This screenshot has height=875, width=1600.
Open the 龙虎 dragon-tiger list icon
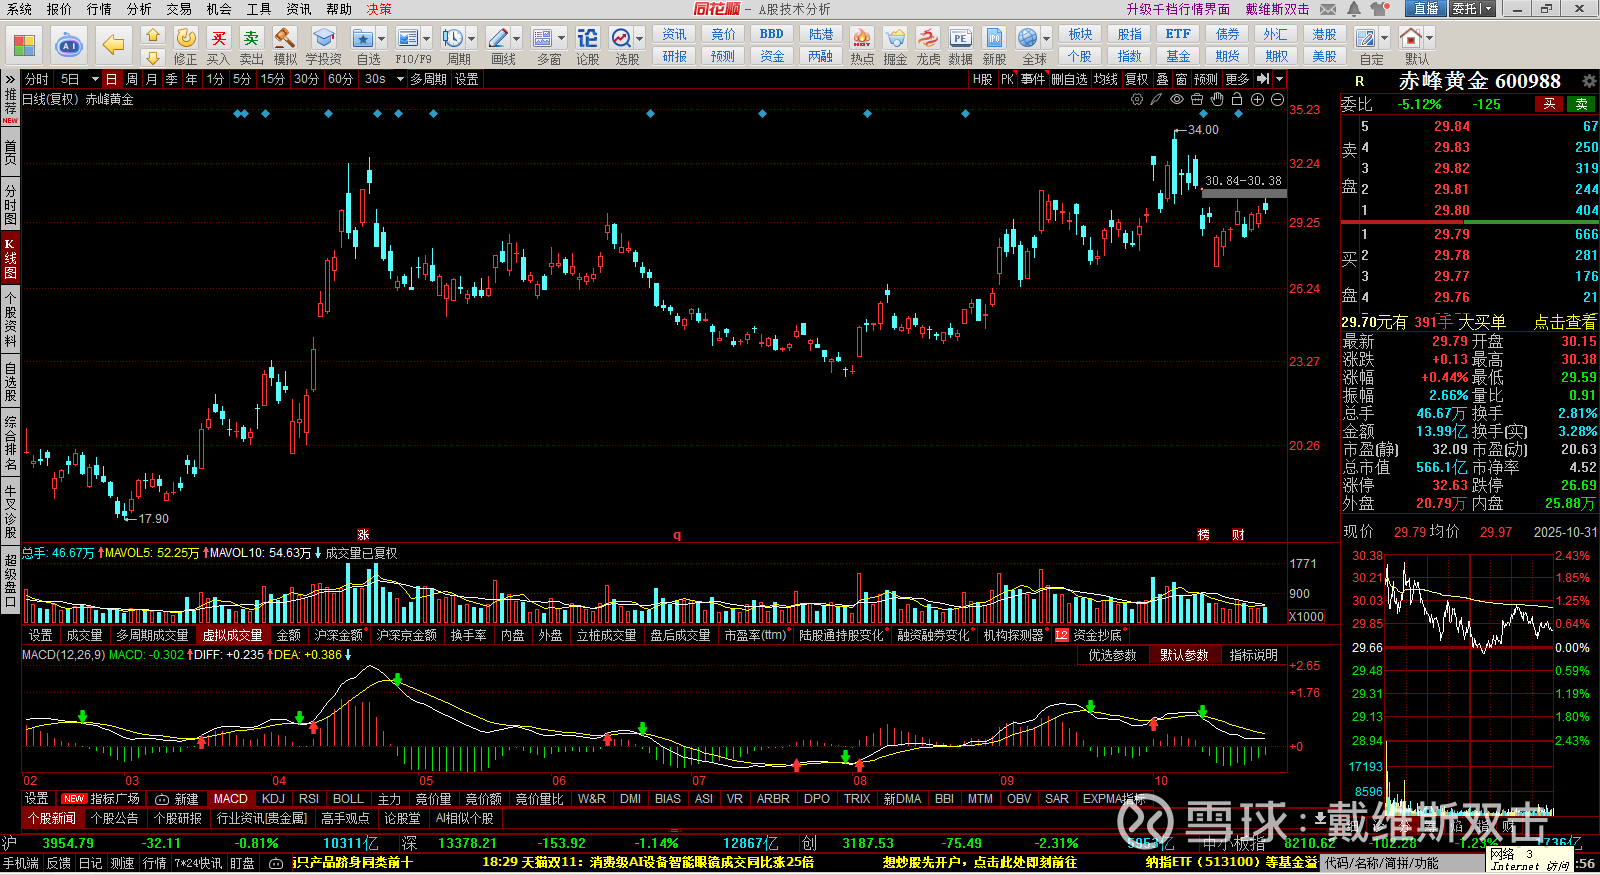pyautogui.click(x=928, y=45)
